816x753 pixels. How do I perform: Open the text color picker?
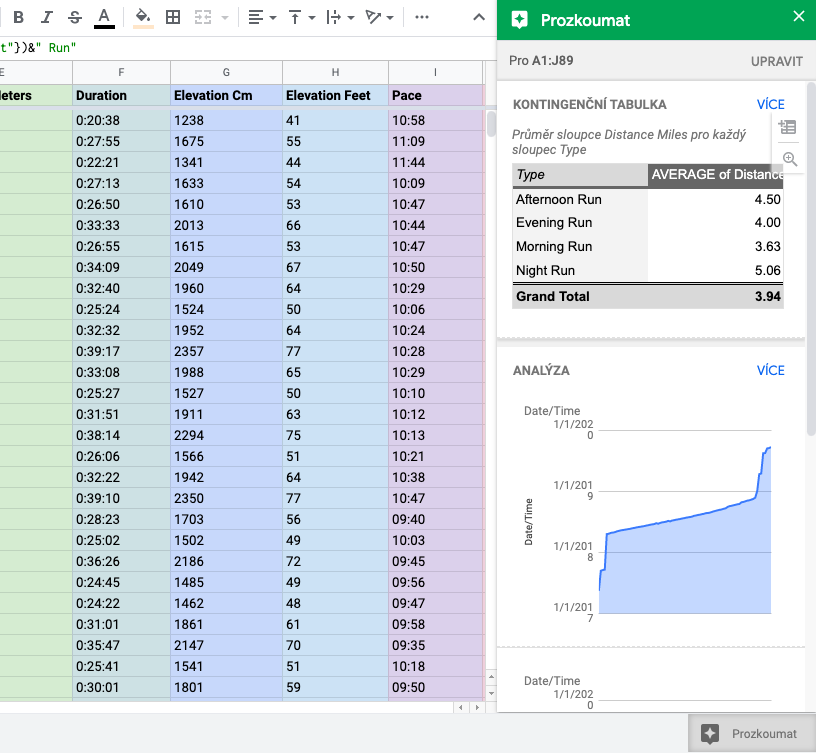click(104, 17)
